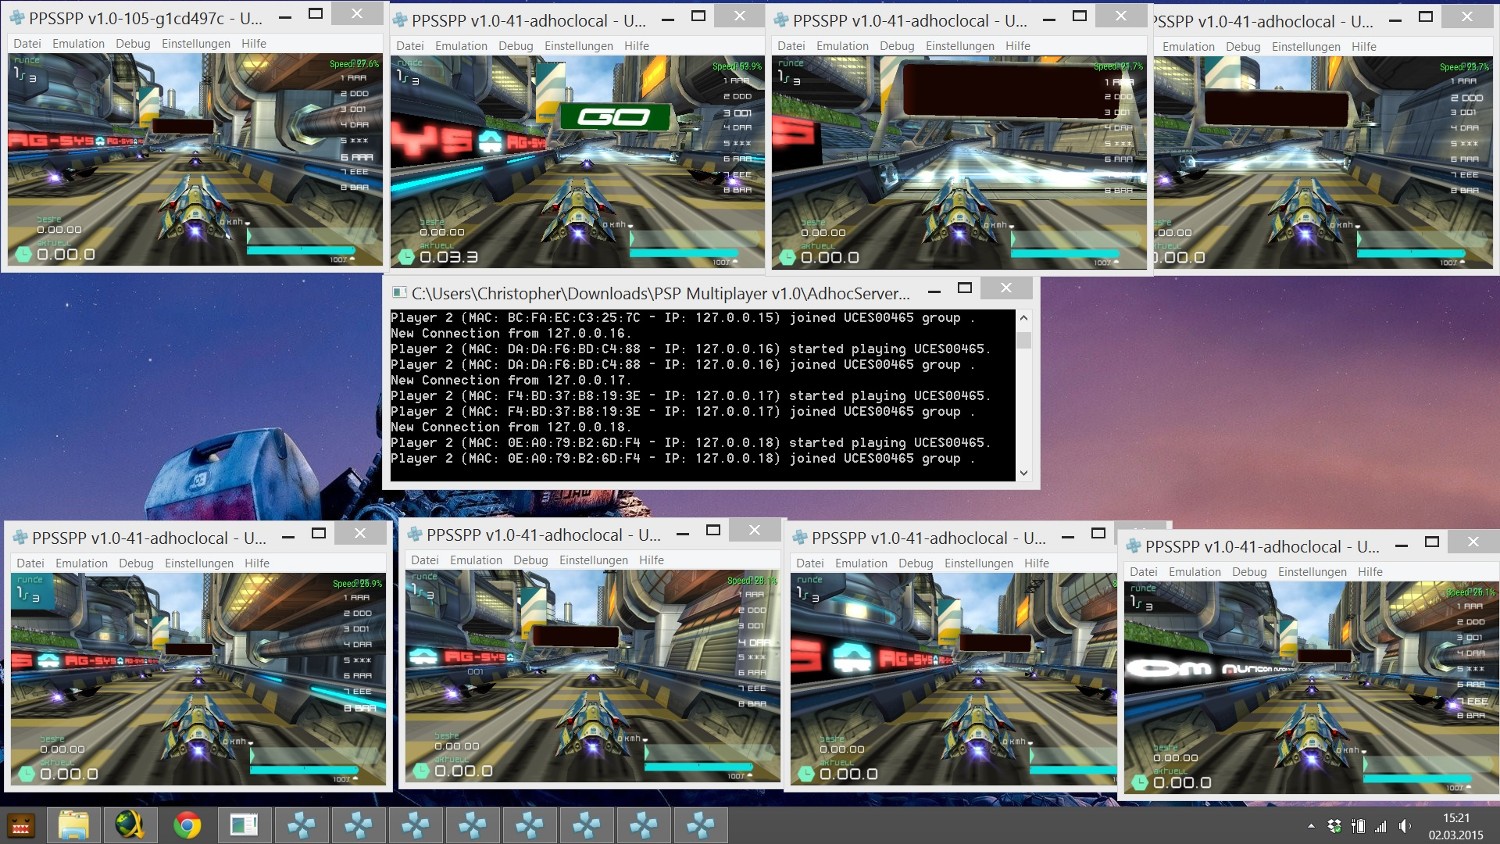Click console scrollbar down arrow

(x=1023, y=473)
